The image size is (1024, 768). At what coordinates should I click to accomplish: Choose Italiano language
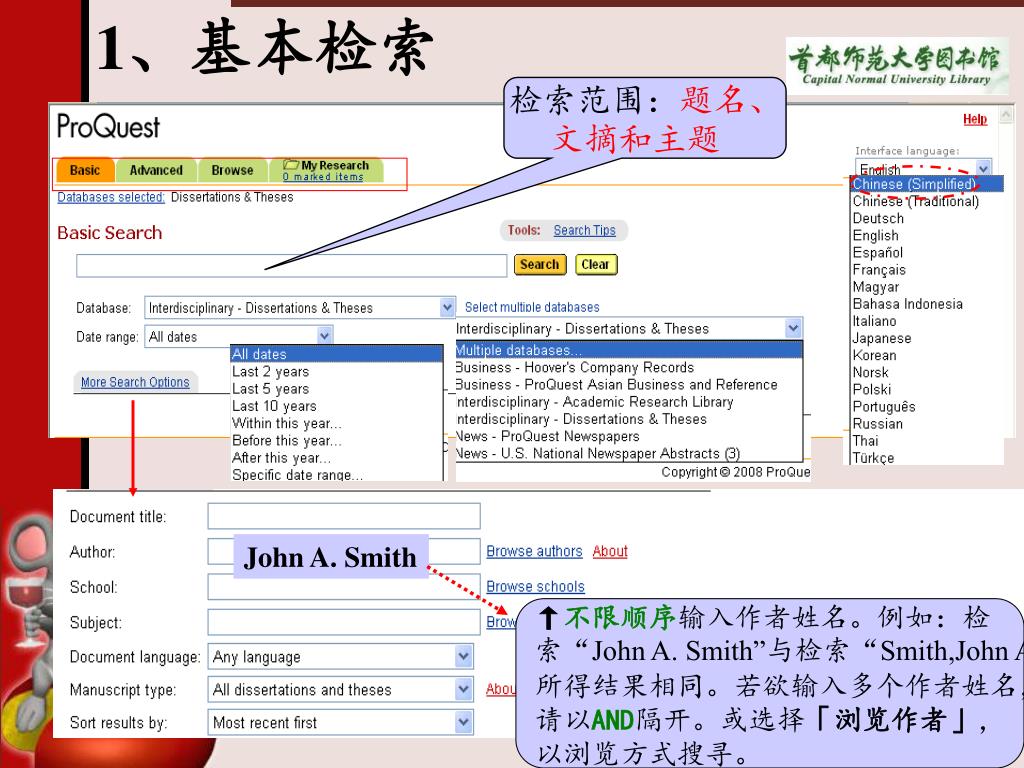click(874, 321)
